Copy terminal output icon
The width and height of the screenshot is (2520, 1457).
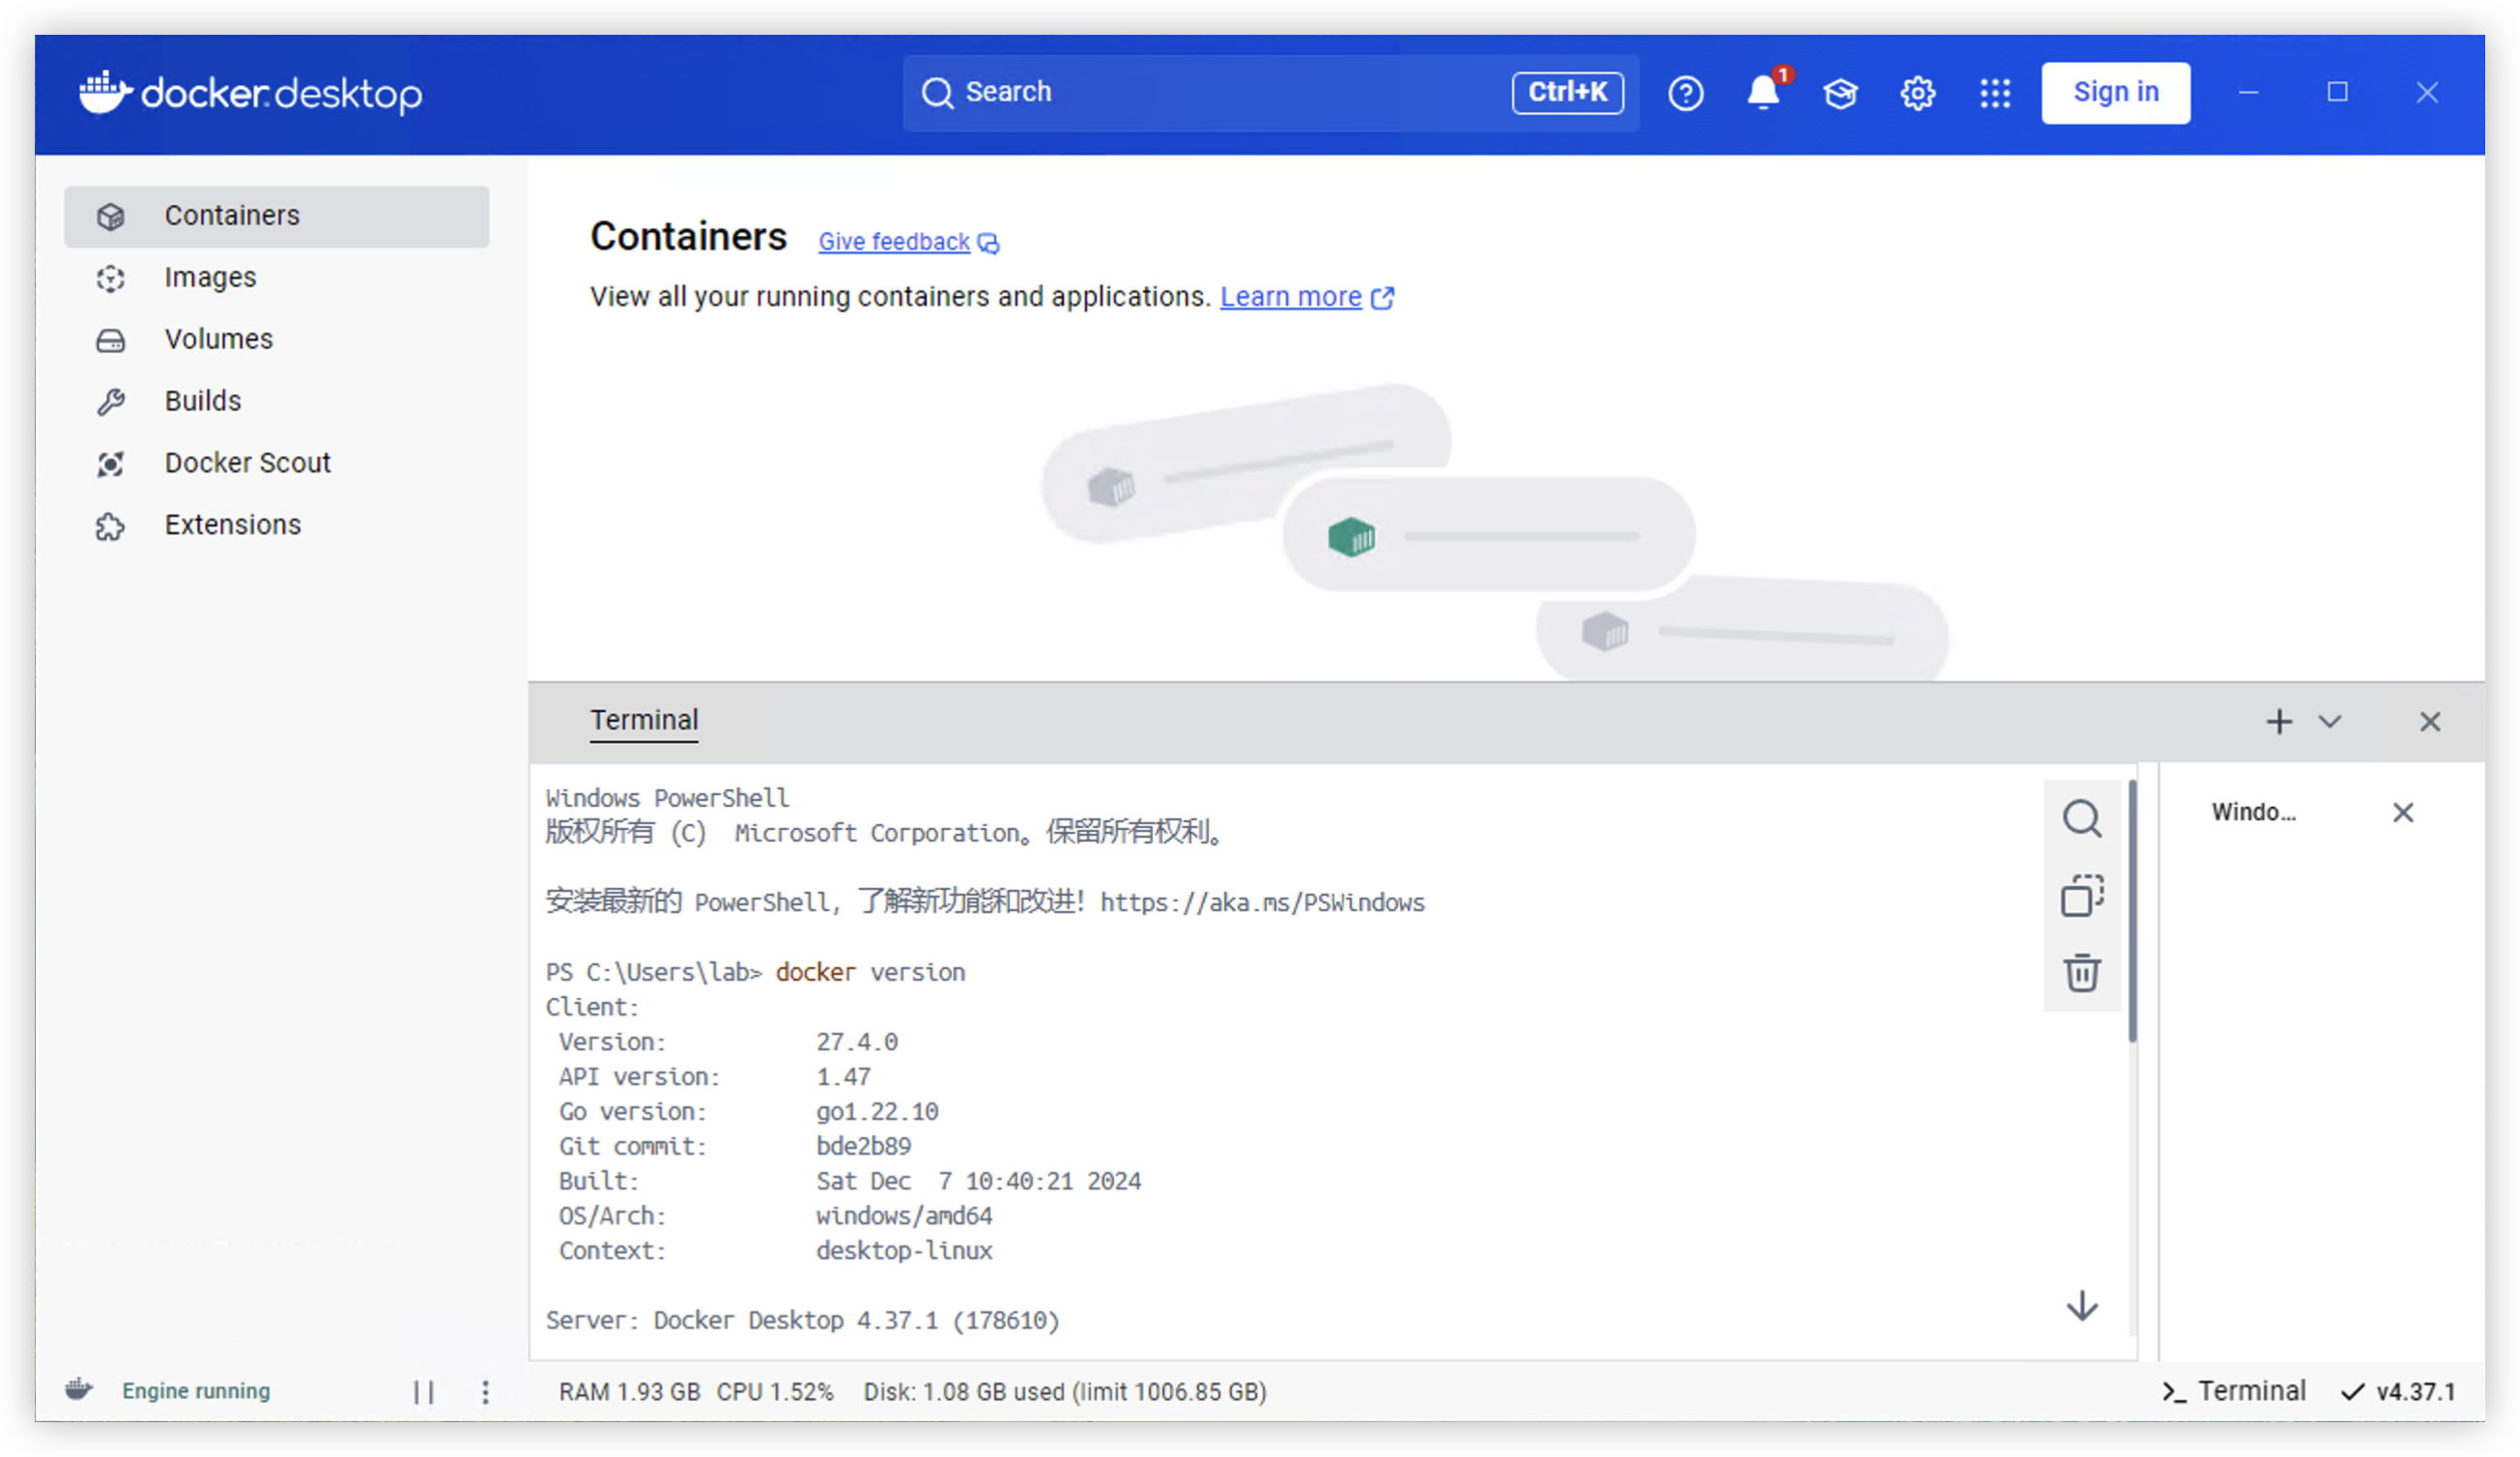2082,895
